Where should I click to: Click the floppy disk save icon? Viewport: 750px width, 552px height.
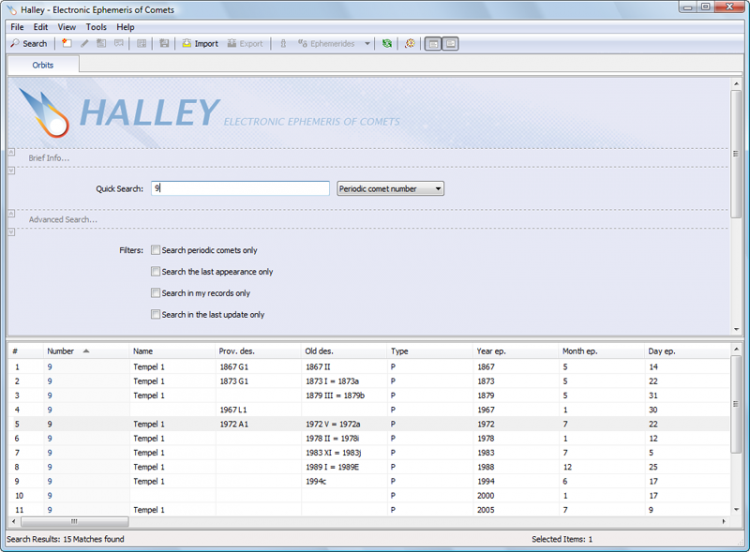coord(164,44)
